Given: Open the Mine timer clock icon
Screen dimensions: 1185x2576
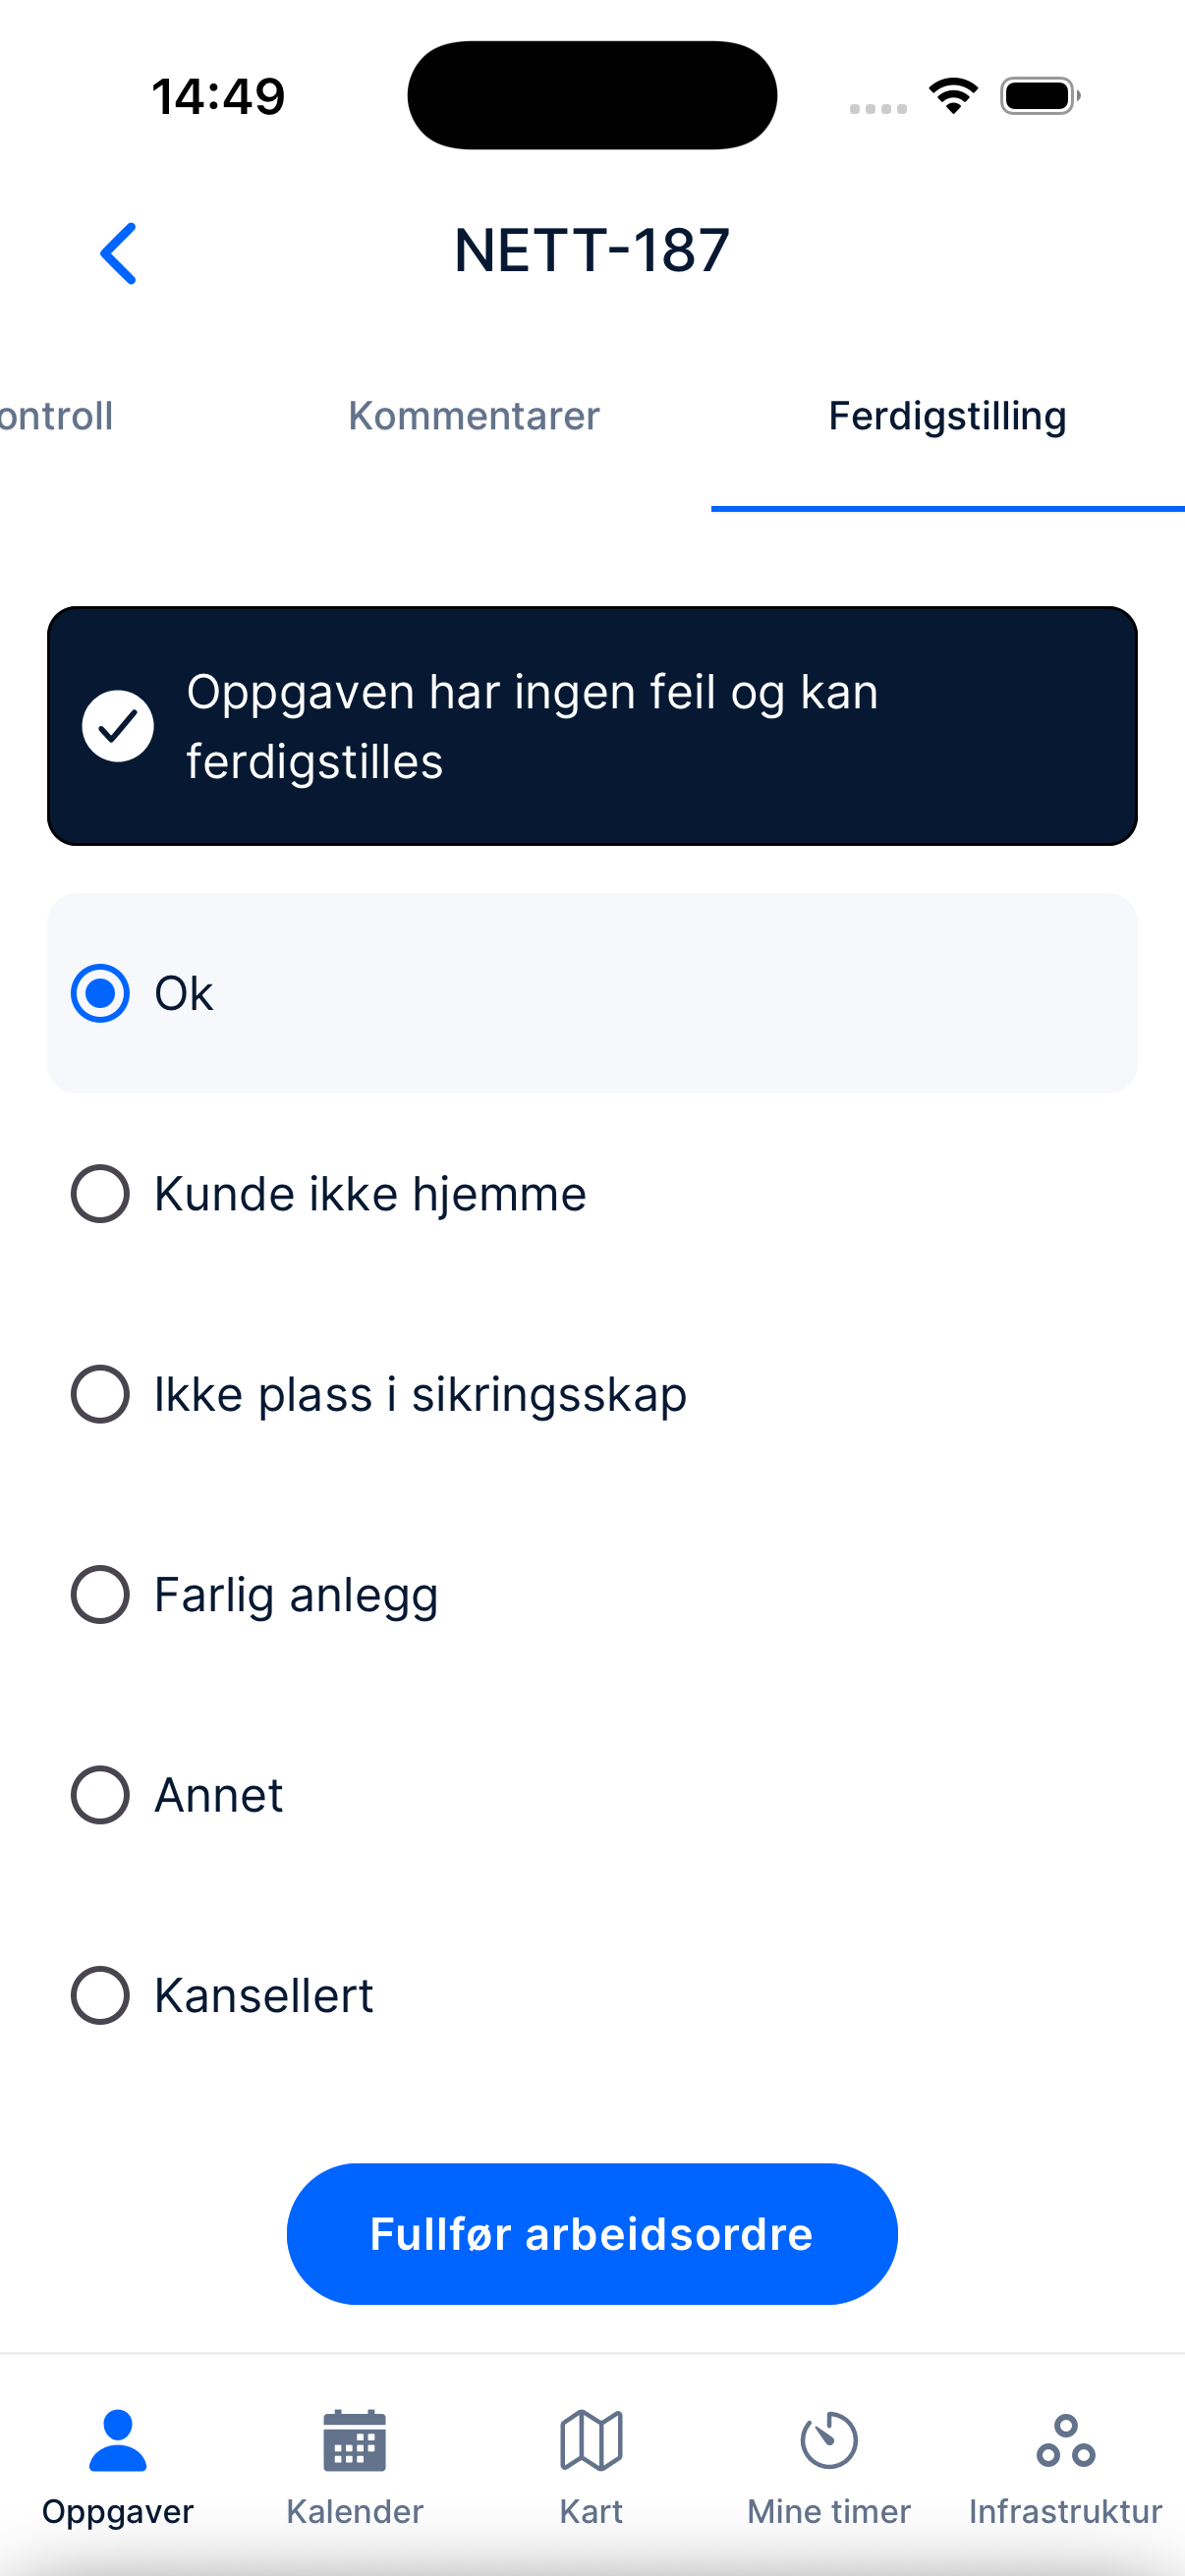Looking at the screenshot, I should [829, 2440].
